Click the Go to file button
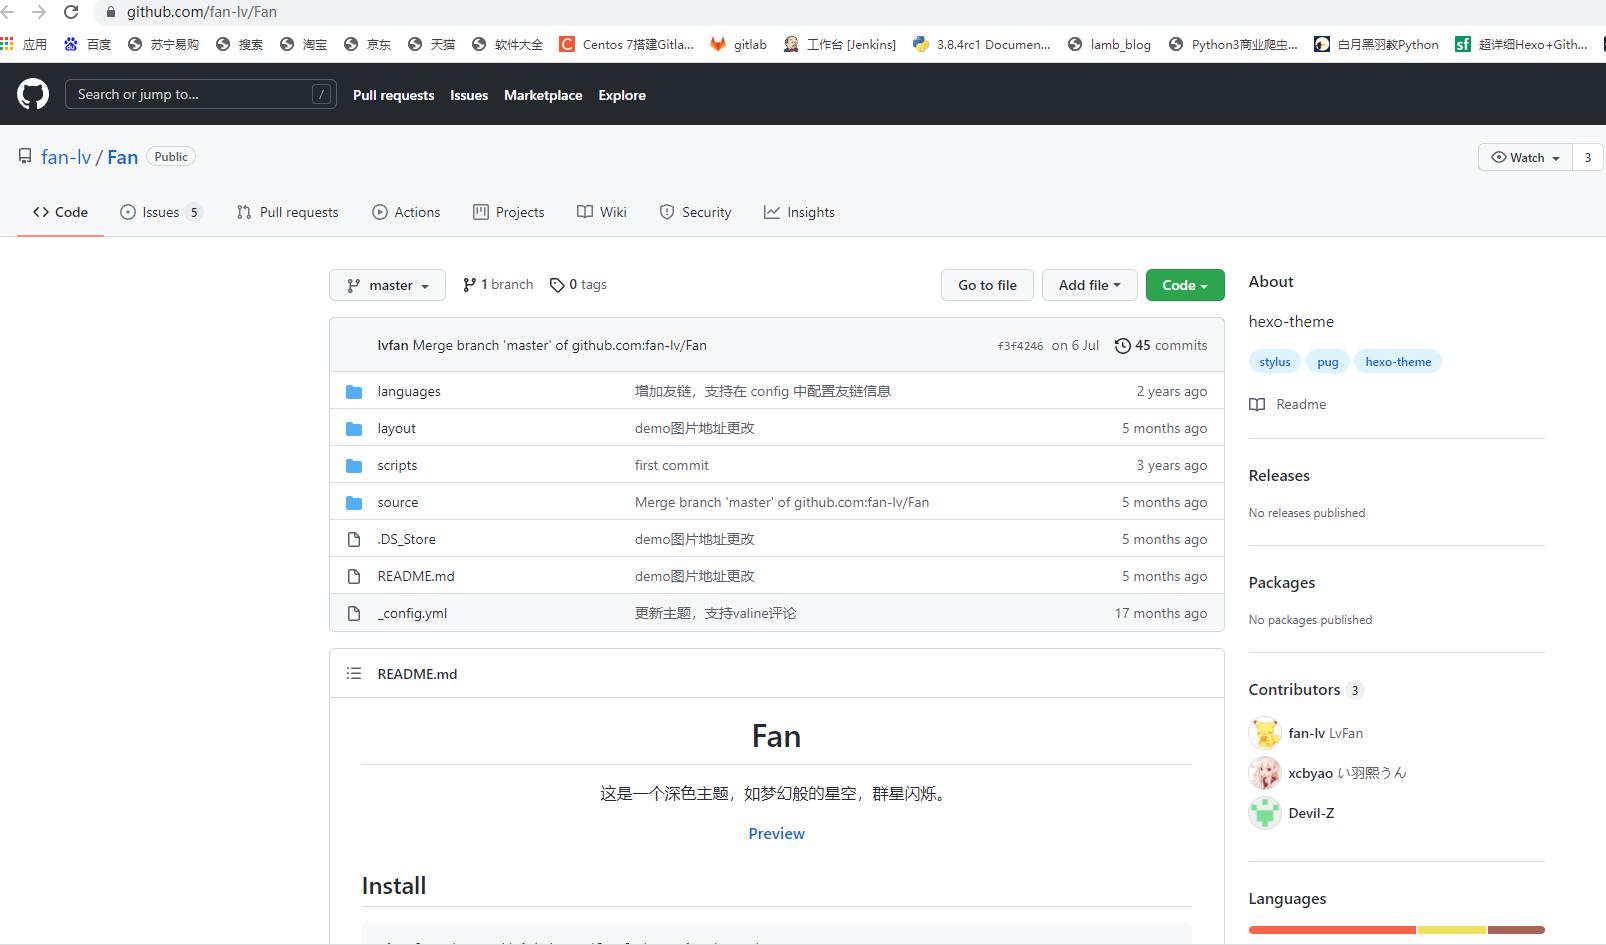1606x945 pixels. 987,285
